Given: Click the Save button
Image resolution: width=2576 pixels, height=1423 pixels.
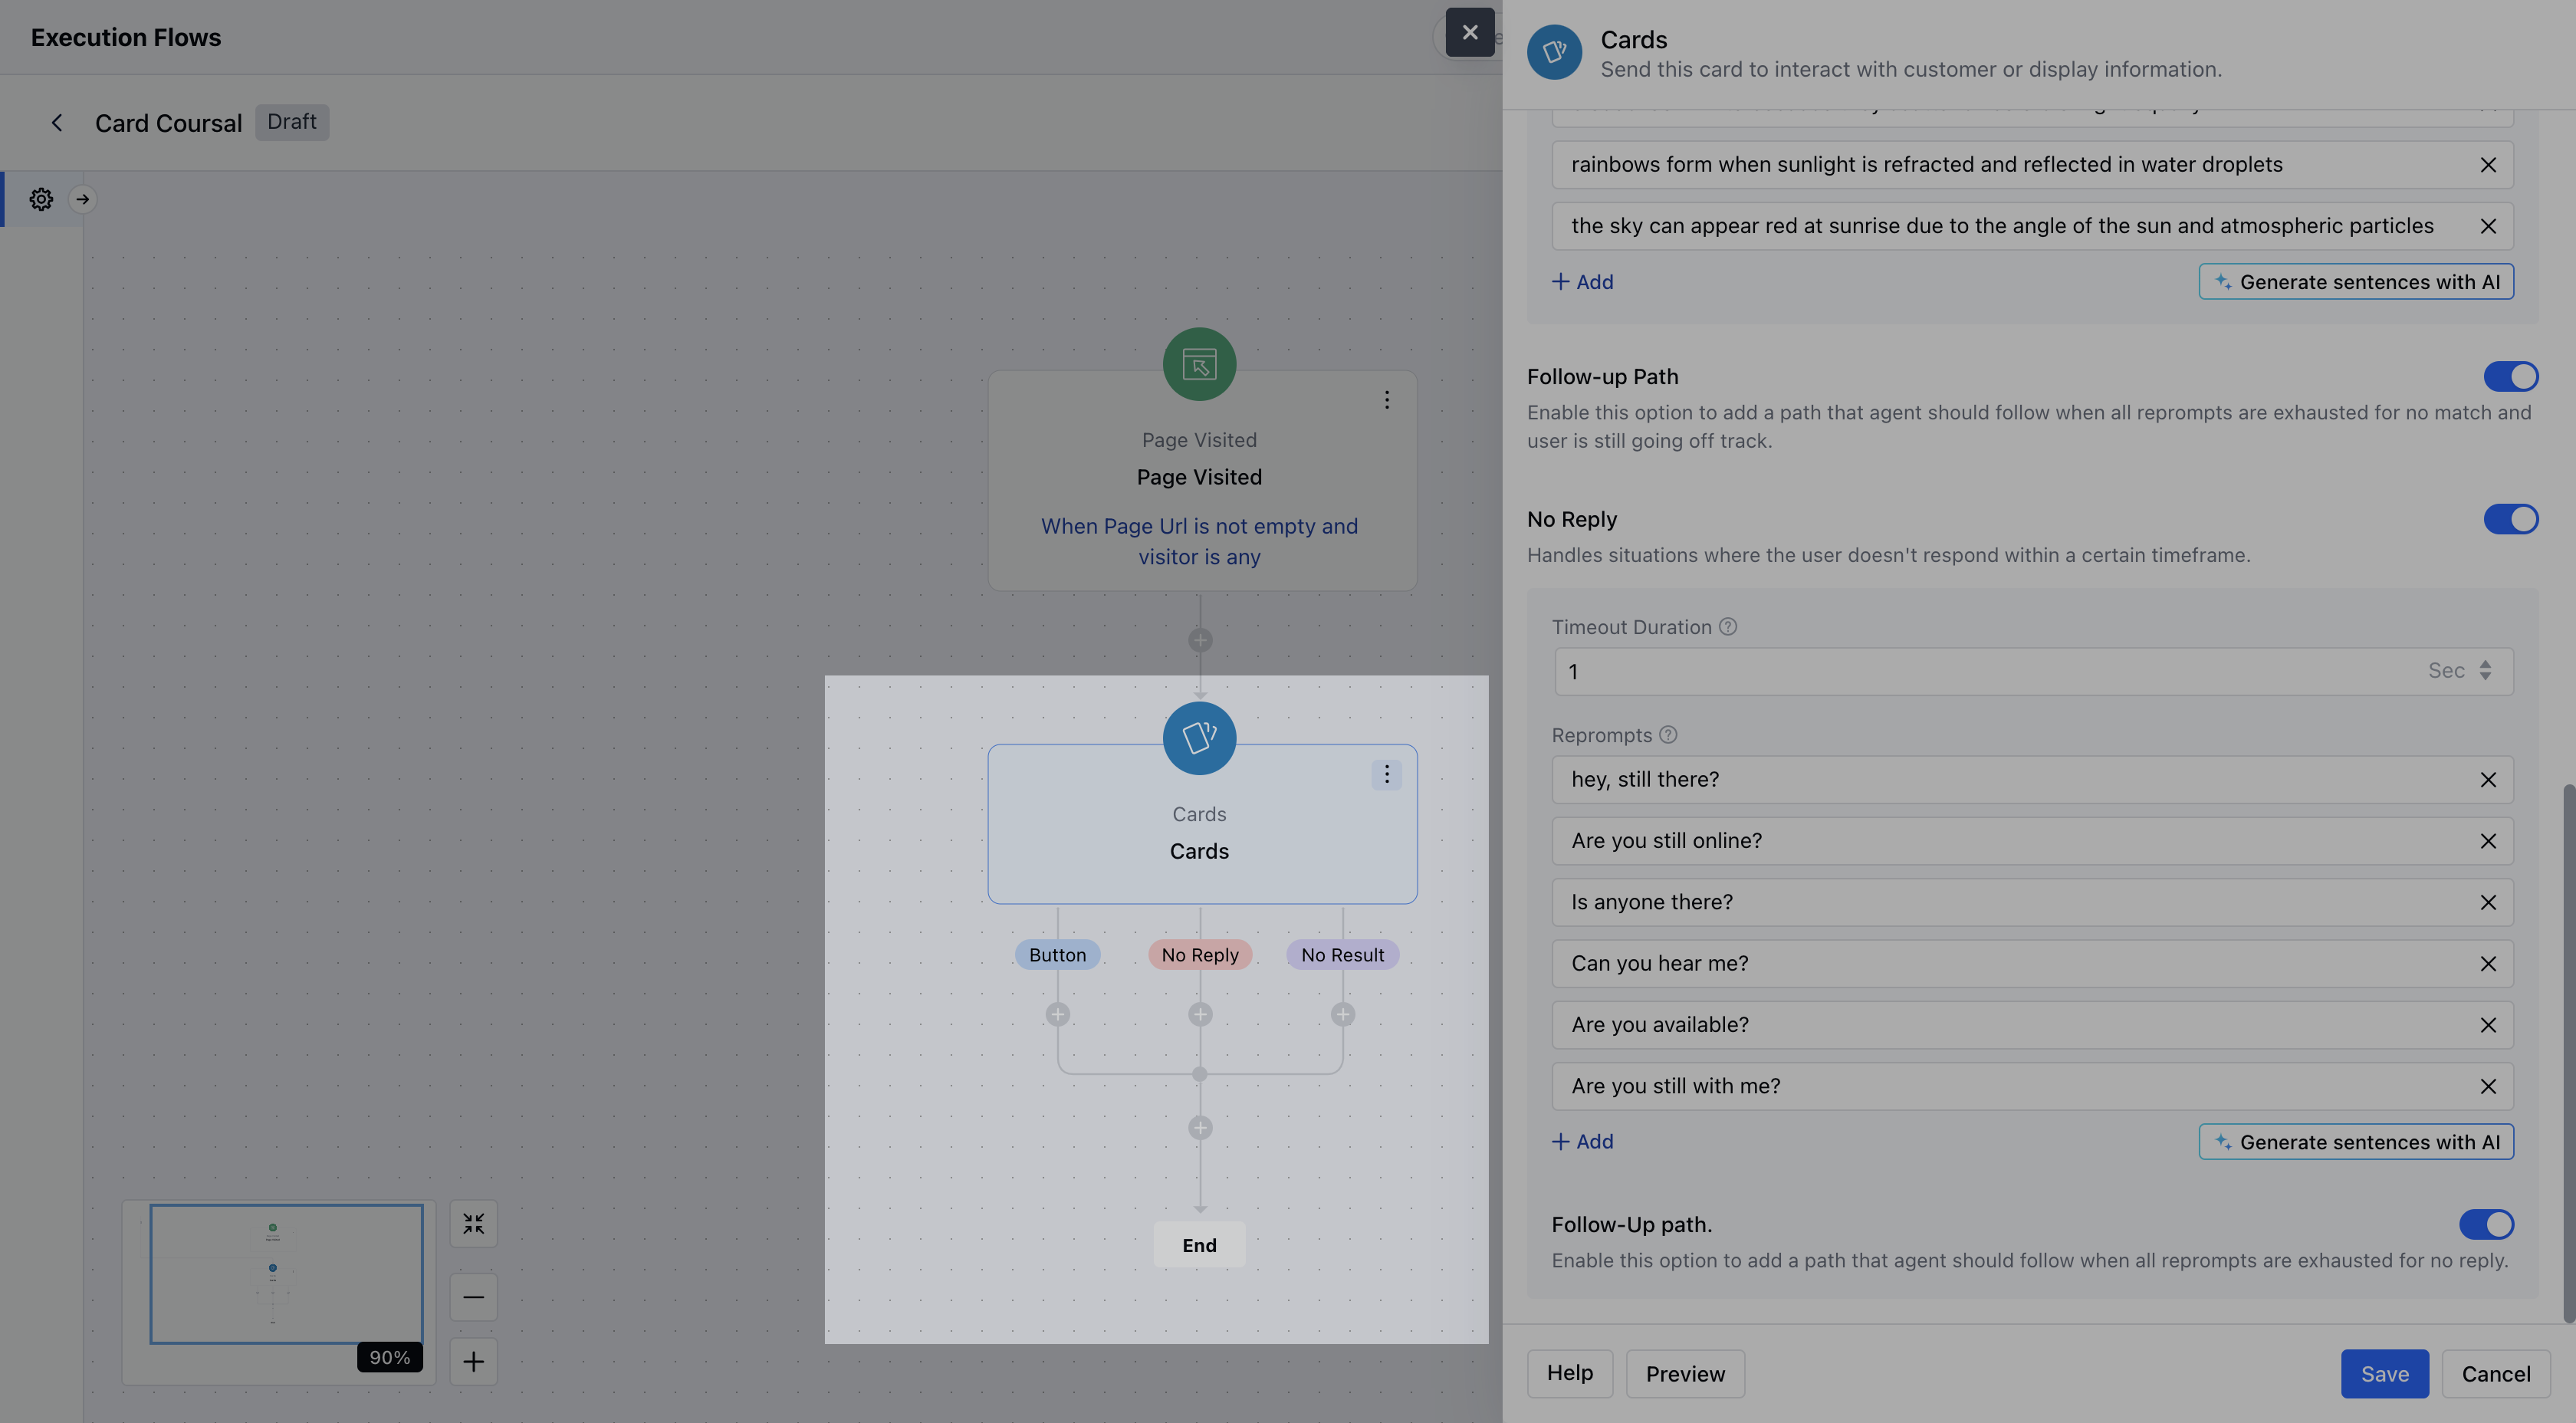Looking at the screenshot, I should pos(2384,1374).
